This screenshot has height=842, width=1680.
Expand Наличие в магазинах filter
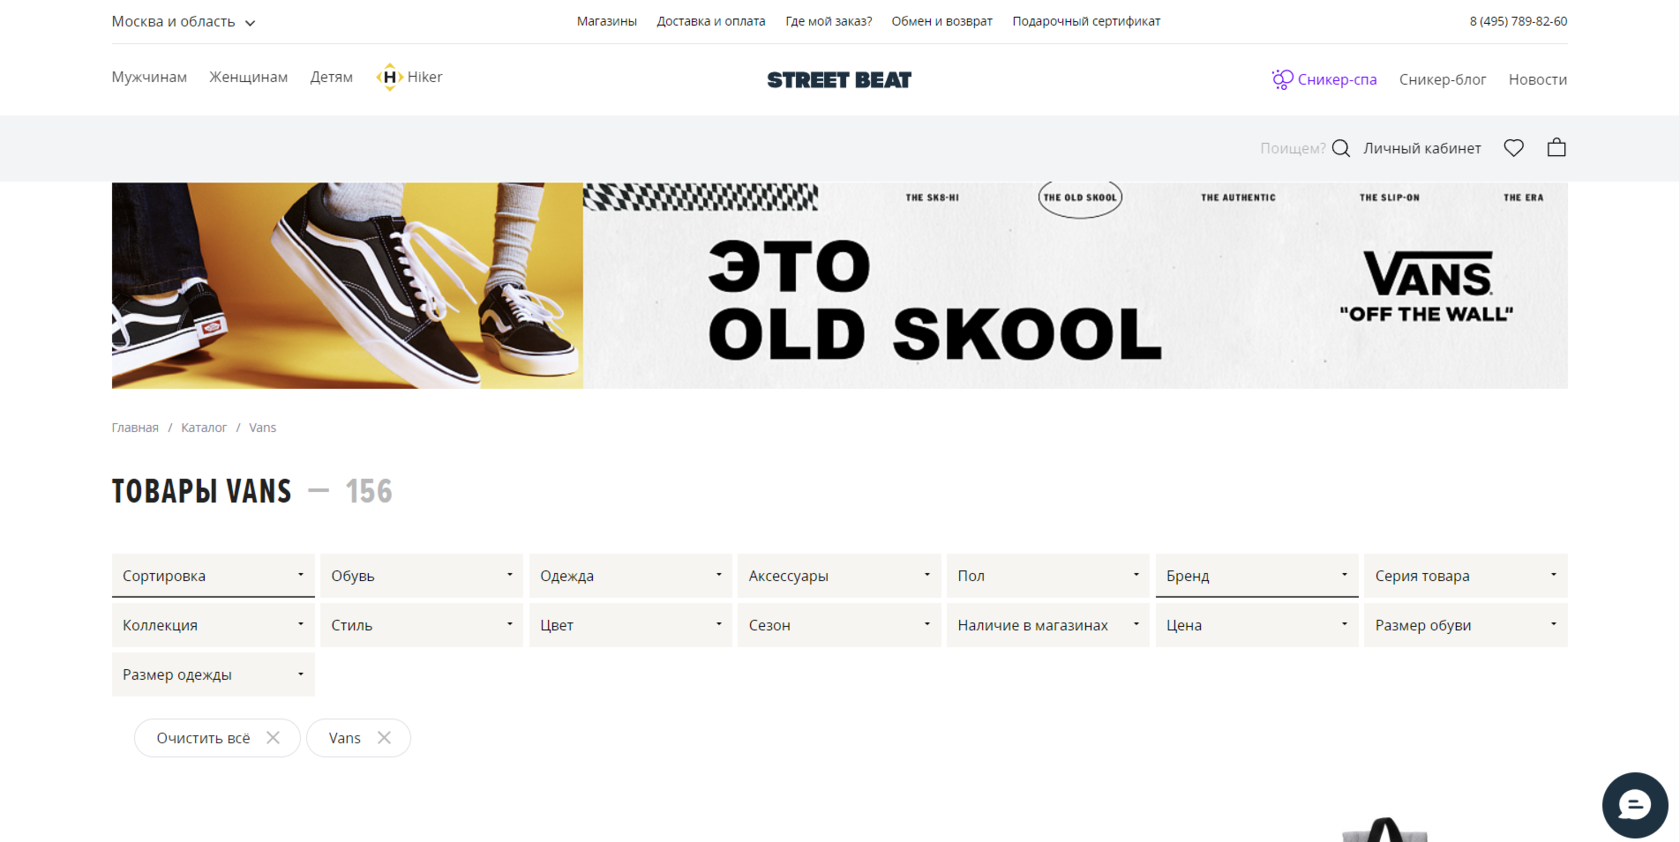coord(1048,625)
